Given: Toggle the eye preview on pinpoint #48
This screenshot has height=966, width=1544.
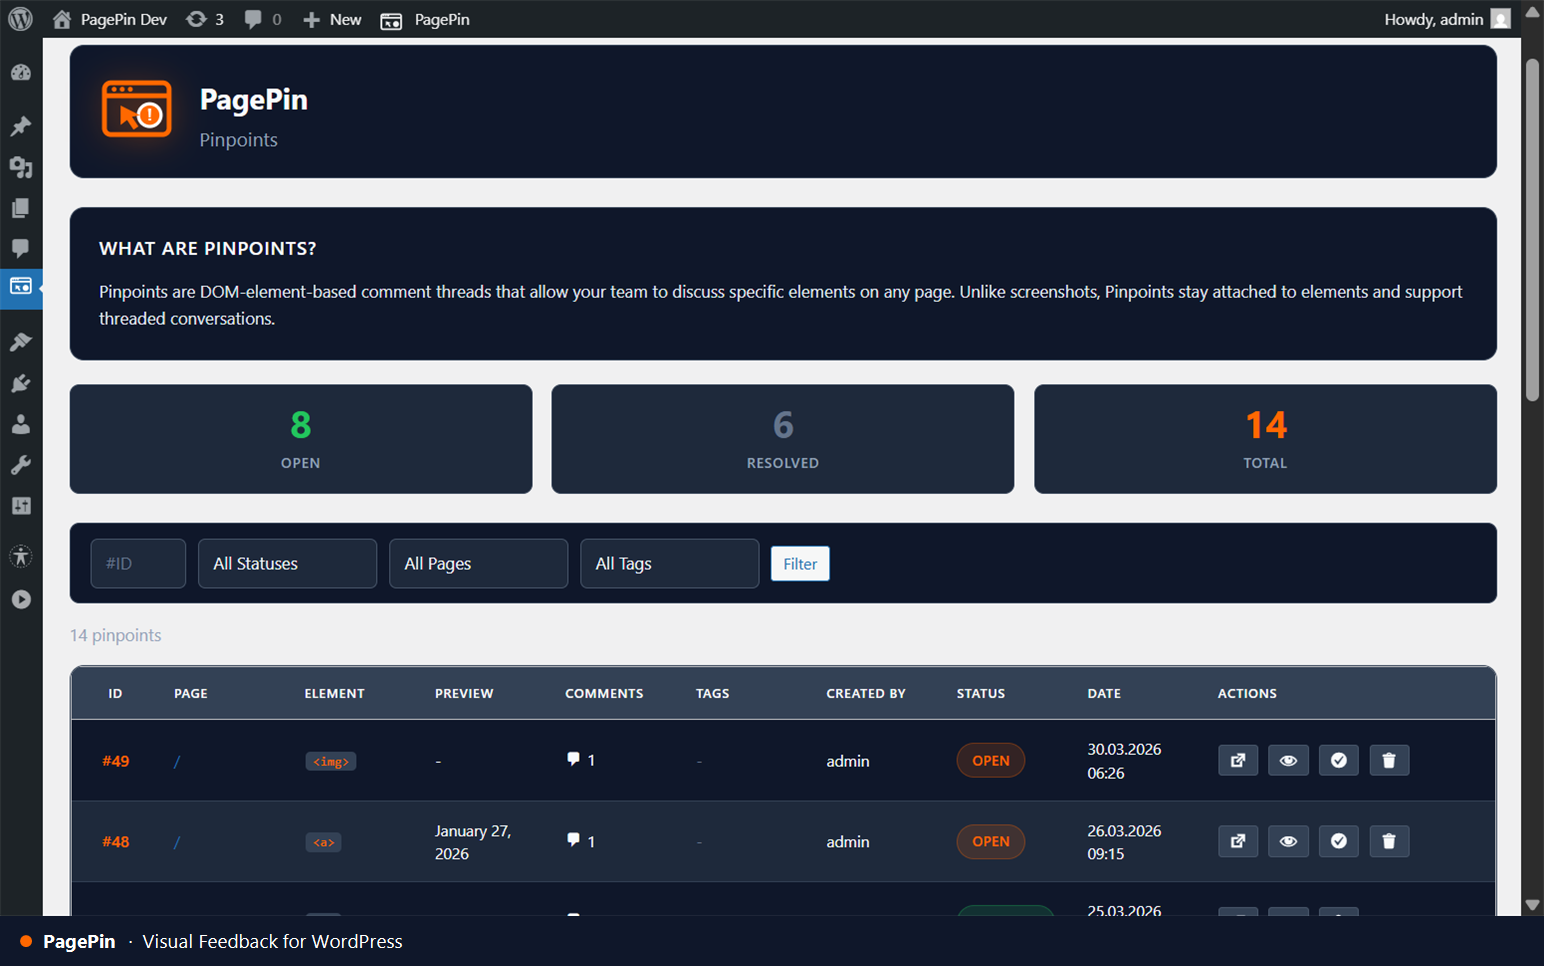Looking at the screenshot, I should coord(1288,841).
